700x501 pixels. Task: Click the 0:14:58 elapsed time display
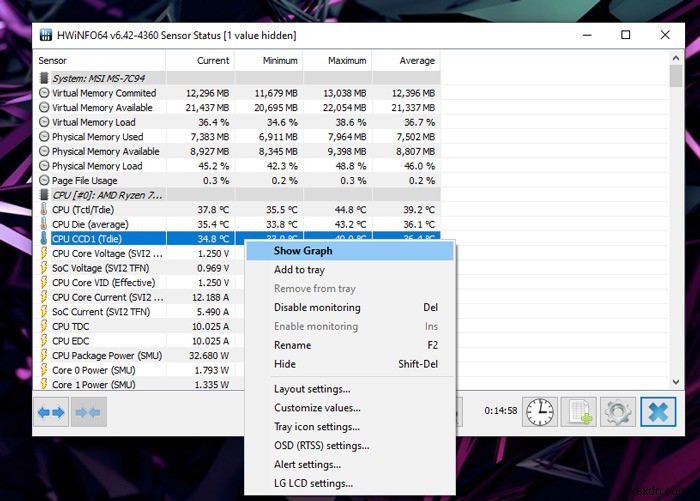point(500,410)
